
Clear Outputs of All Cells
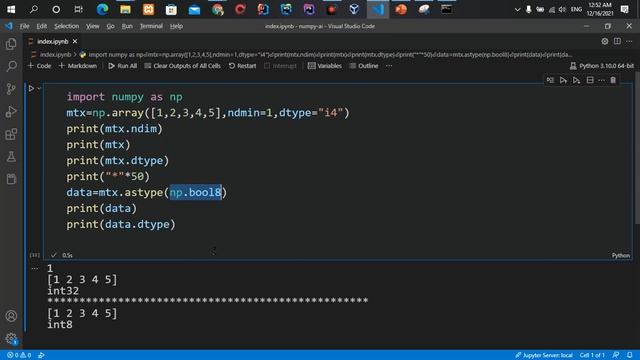coord(182,66)
